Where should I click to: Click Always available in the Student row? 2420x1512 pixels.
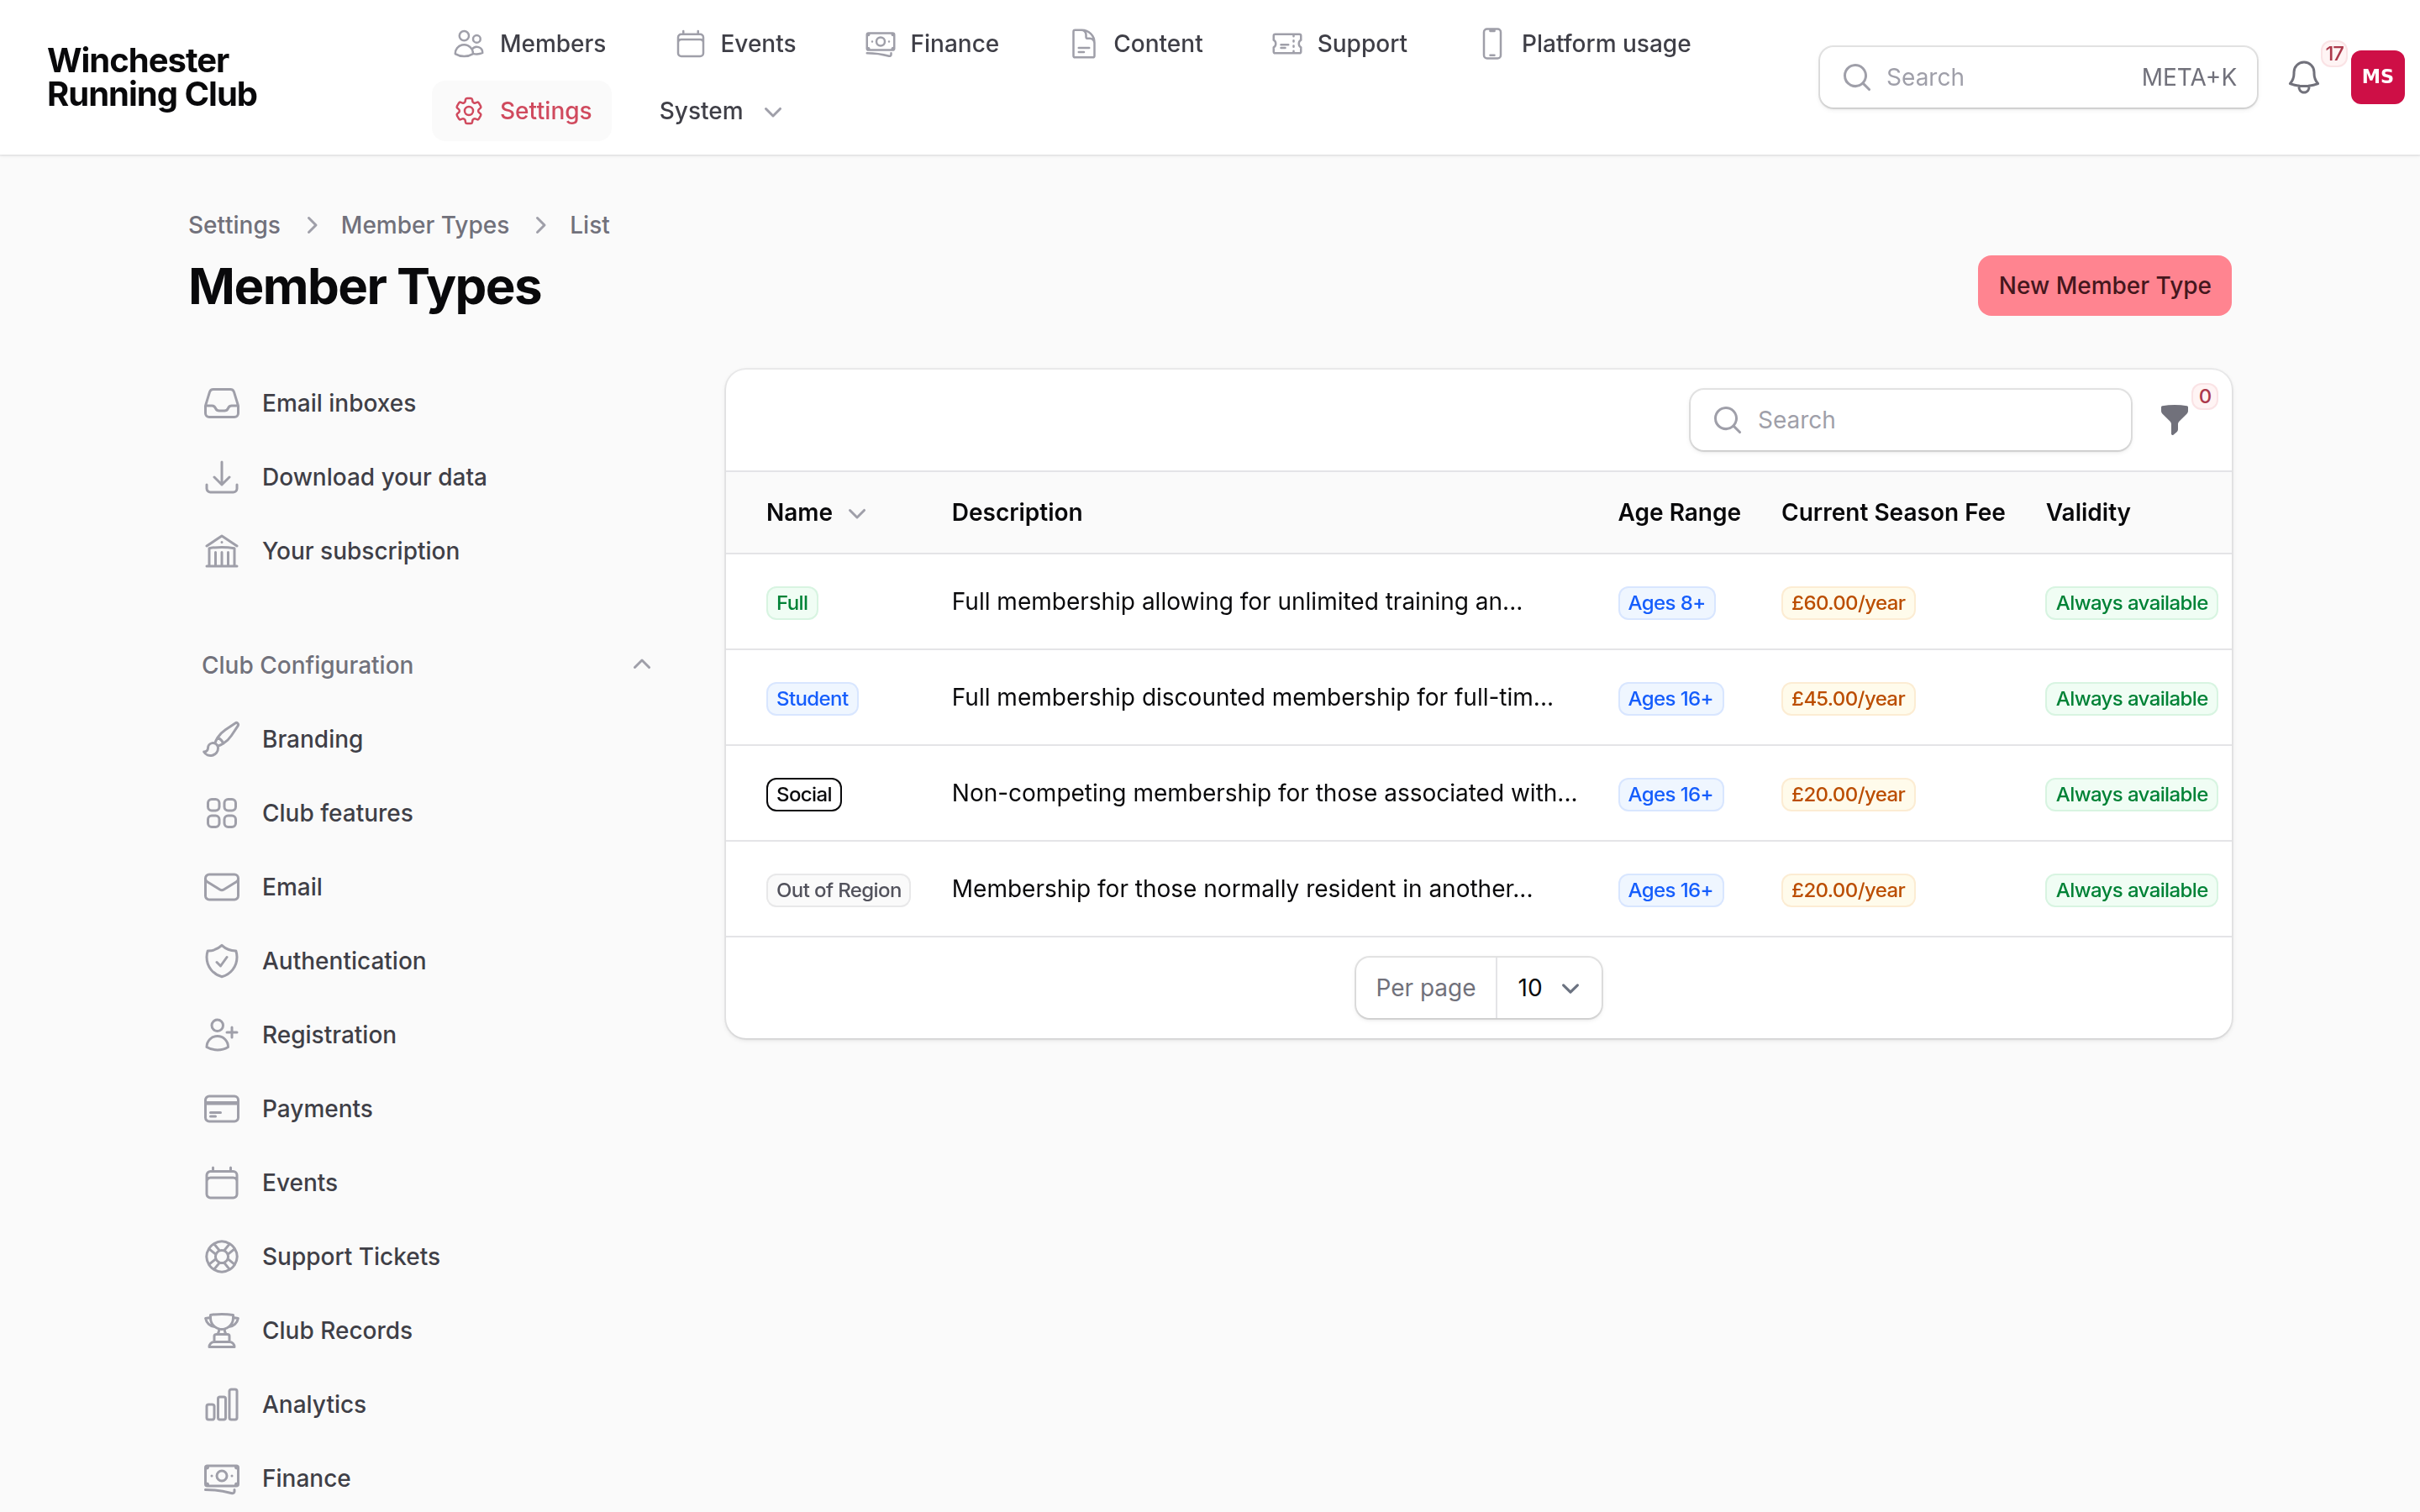click(2131, 699)
